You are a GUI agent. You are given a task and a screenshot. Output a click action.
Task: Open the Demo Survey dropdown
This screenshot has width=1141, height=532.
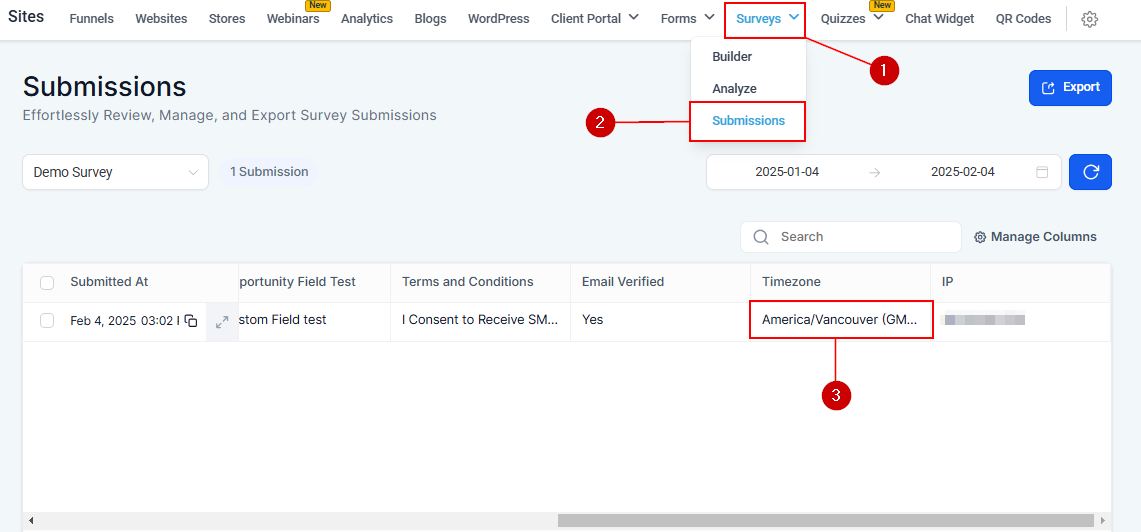click(115, 172)
